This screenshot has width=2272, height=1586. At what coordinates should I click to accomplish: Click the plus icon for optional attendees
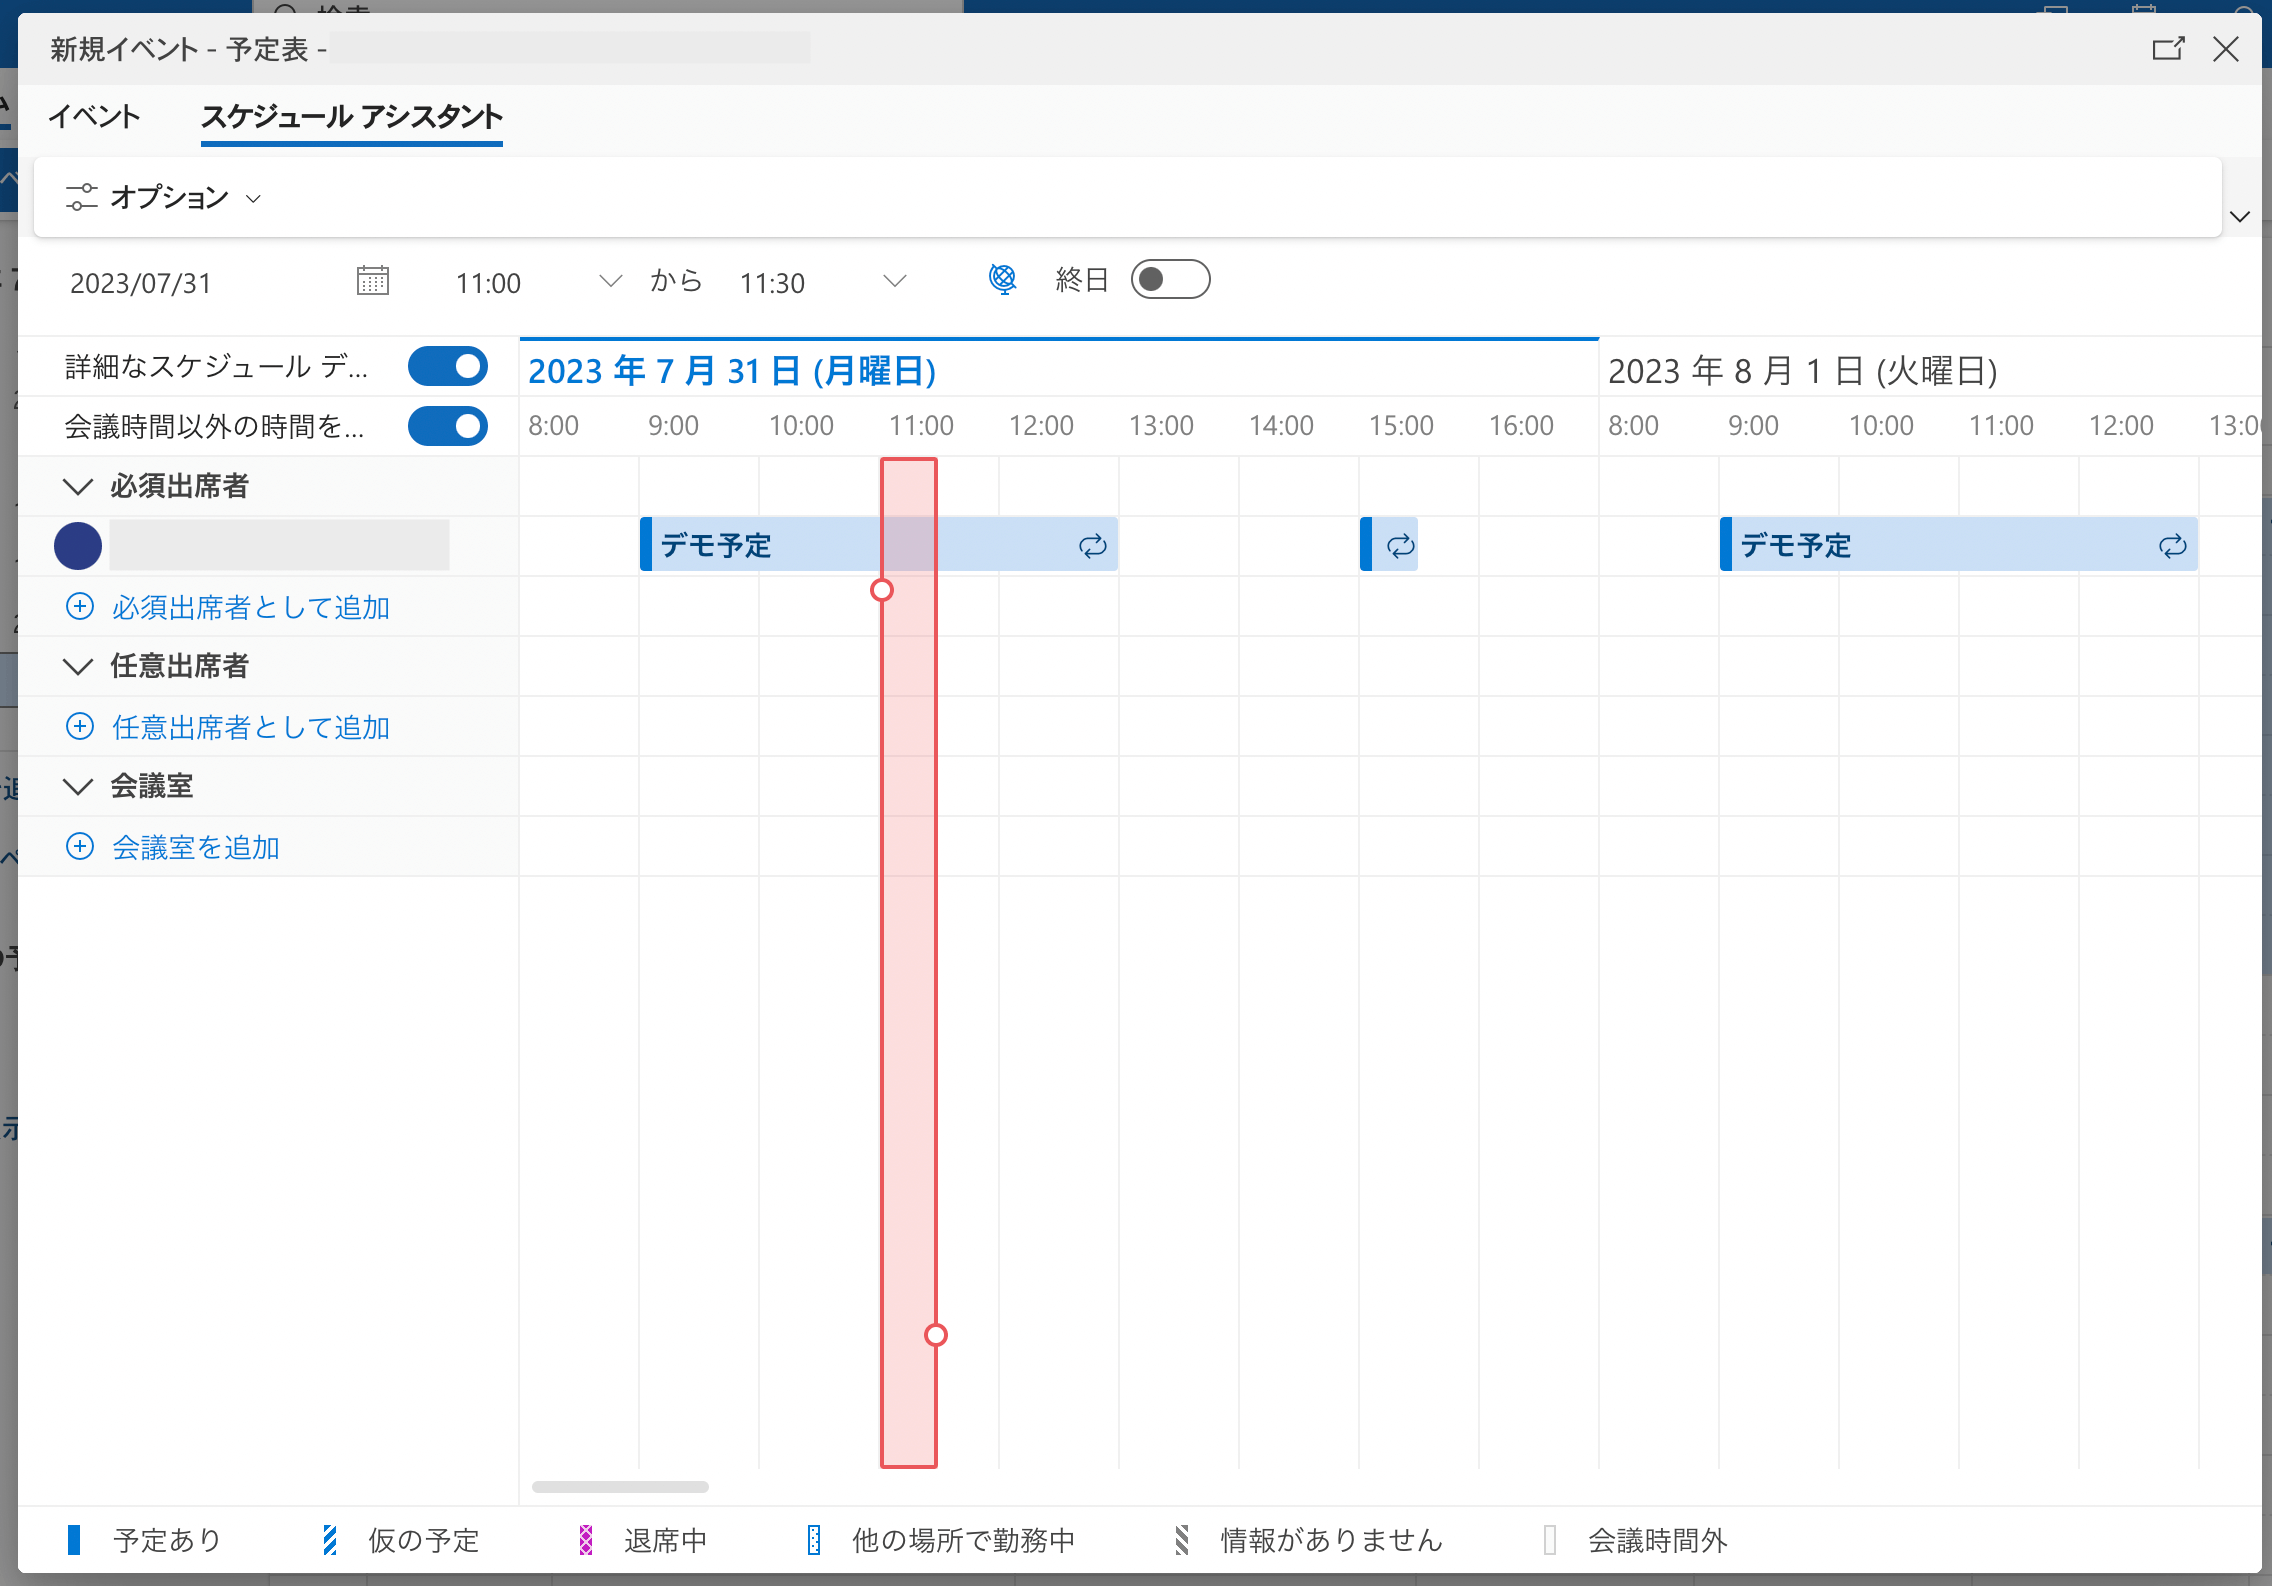pos(80,726)
